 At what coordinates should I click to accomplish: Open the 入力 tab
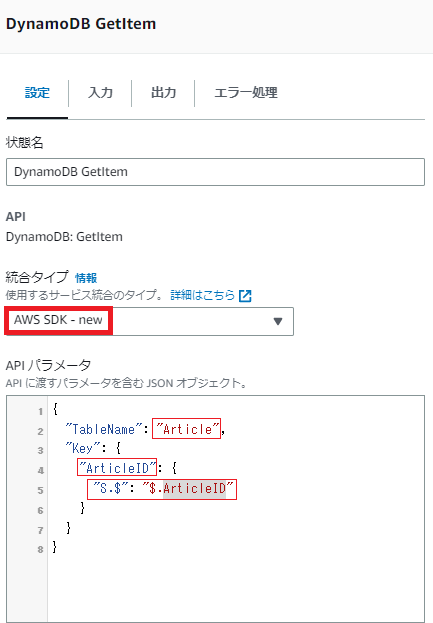101,93
